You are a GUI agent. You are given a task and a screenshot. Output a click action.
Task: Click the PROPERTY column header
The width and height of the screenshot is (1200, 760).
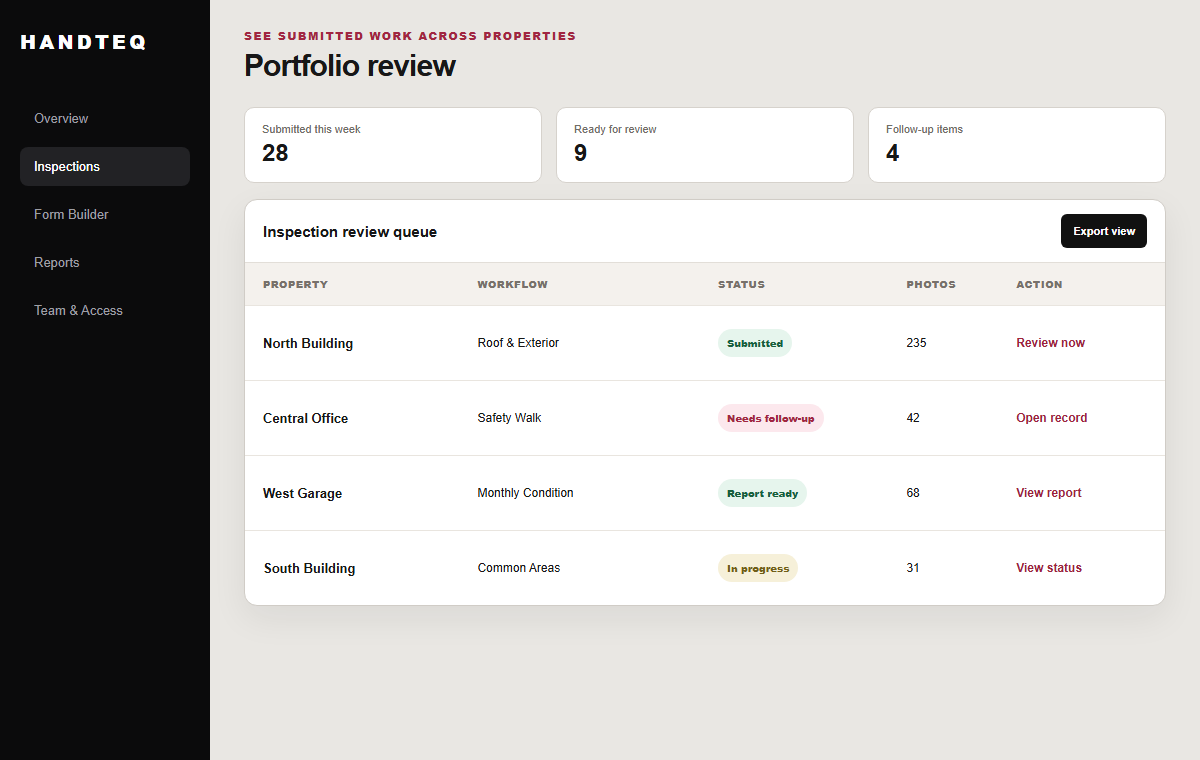click(x=295, y=284)
